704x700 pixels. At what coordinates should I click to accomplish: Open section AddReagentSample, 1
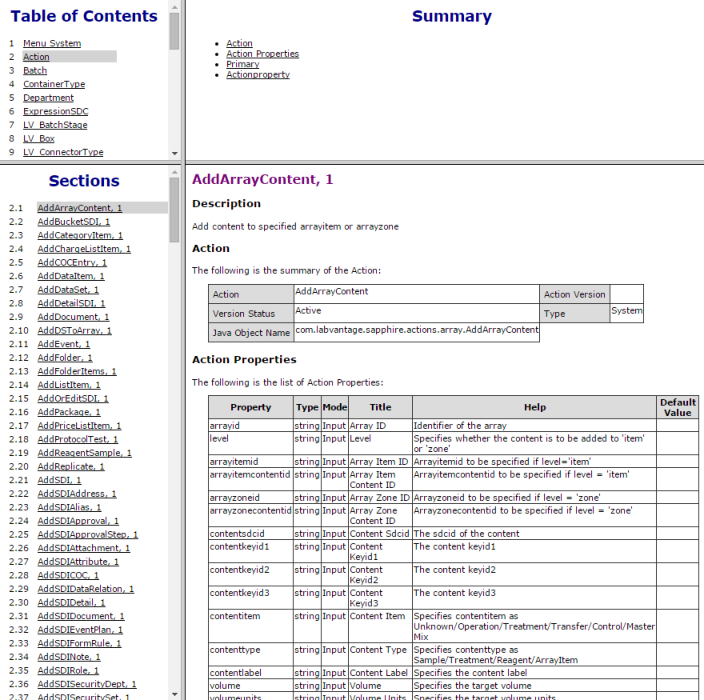tap(84, 453)
